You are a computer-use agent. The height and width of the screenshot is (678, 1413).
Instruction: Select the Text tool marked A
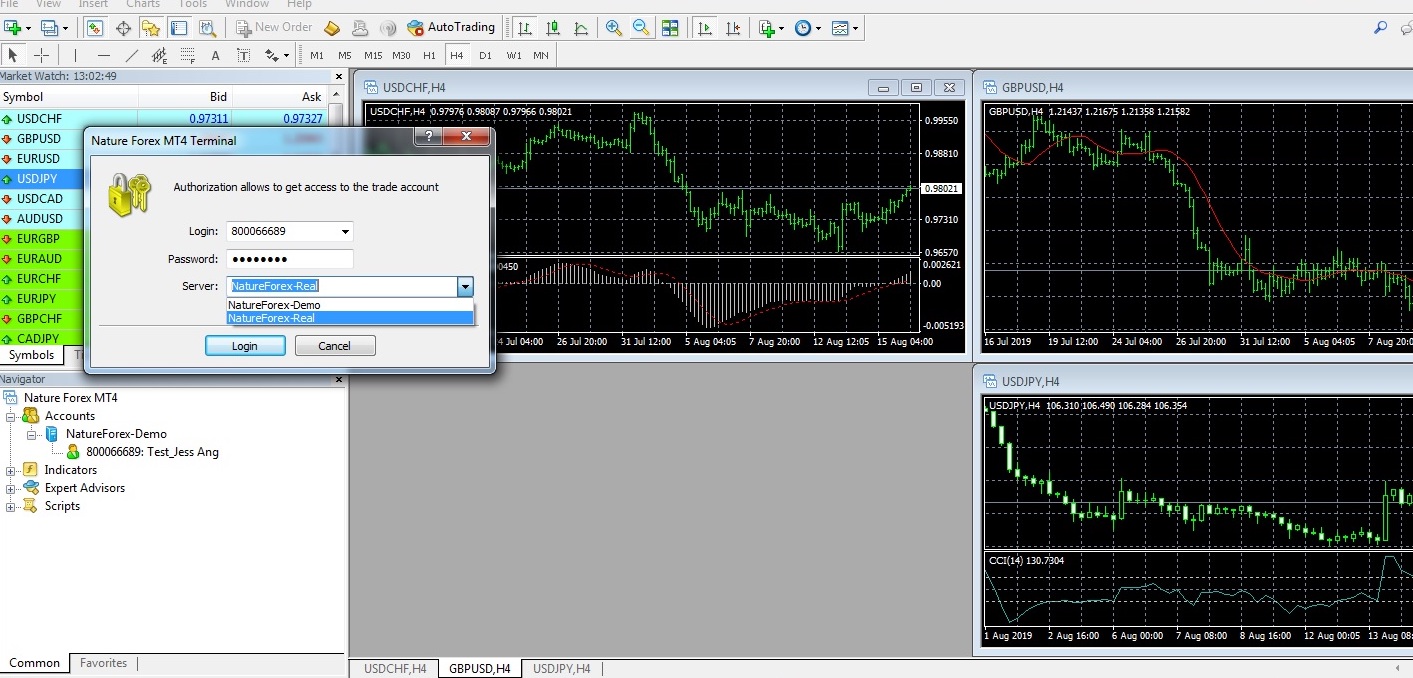215,55
